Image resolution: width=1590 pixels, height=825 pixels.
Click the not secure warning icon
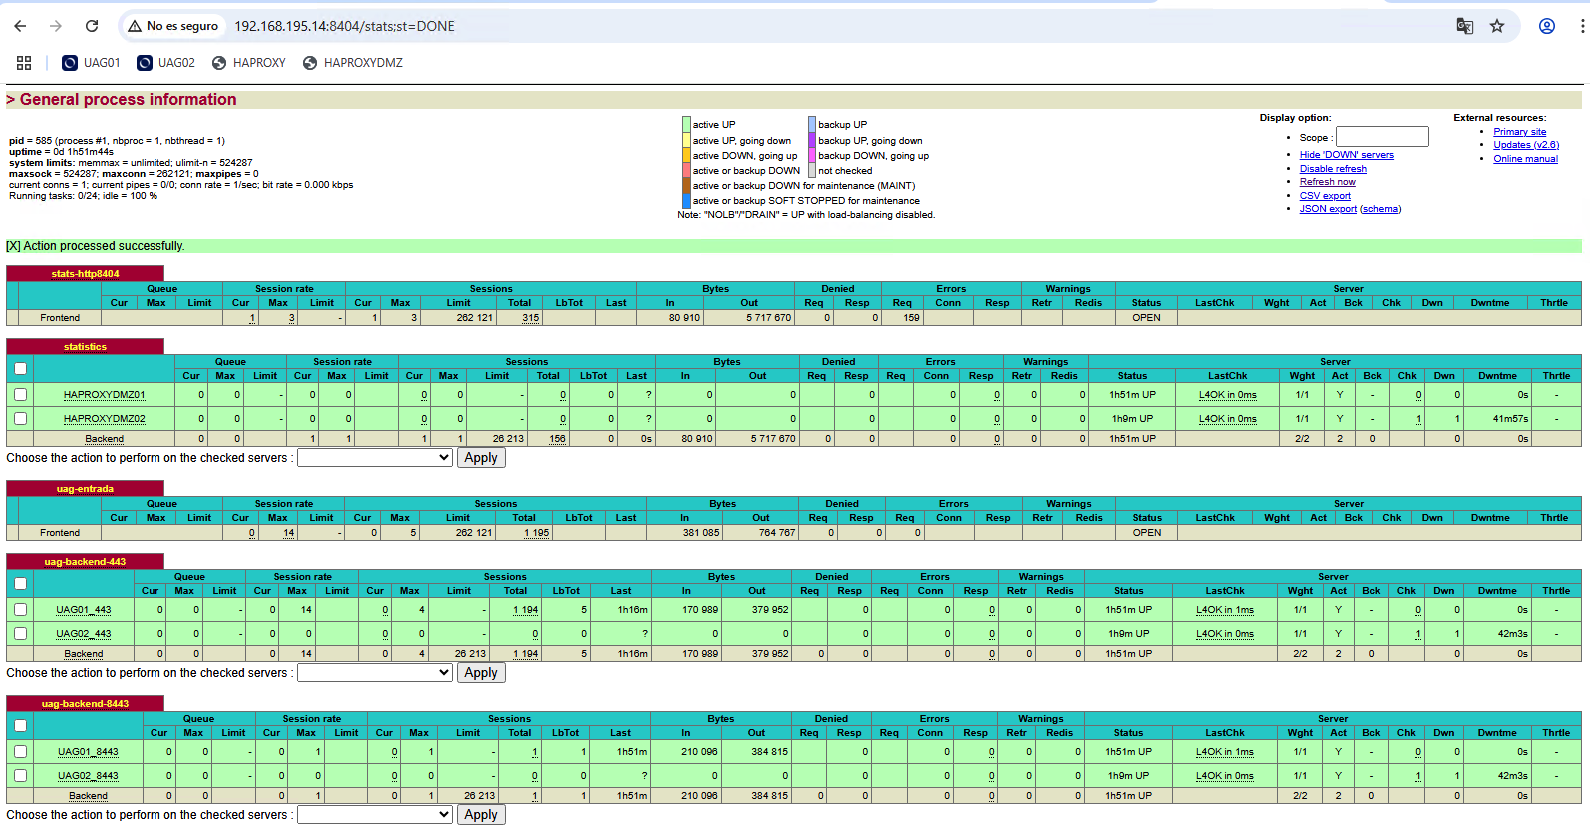click(x=135, y=26)
